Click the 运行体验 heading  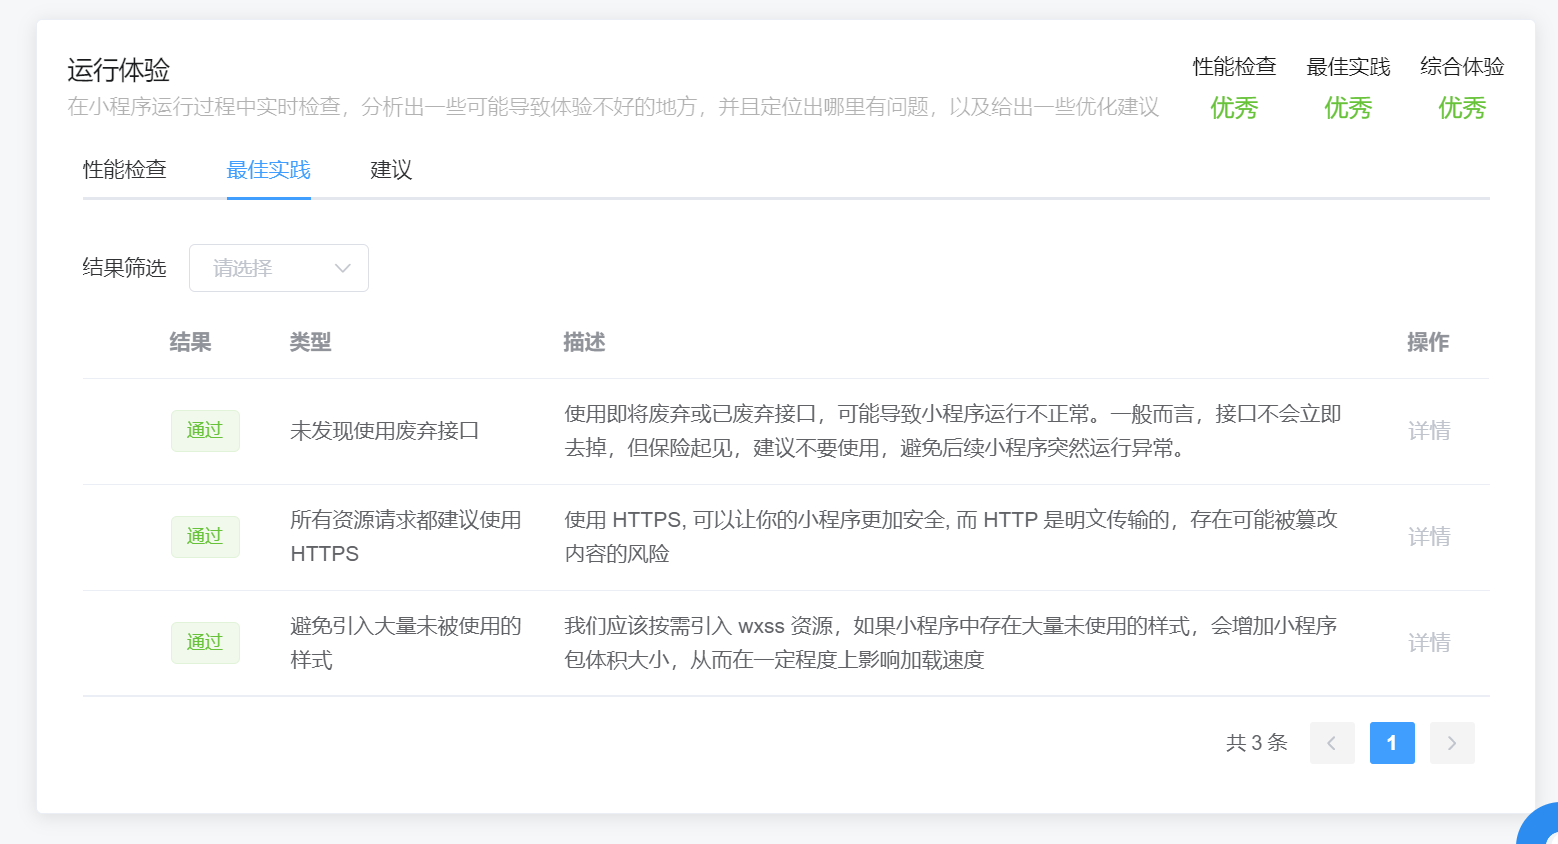[x=119, y=70]
